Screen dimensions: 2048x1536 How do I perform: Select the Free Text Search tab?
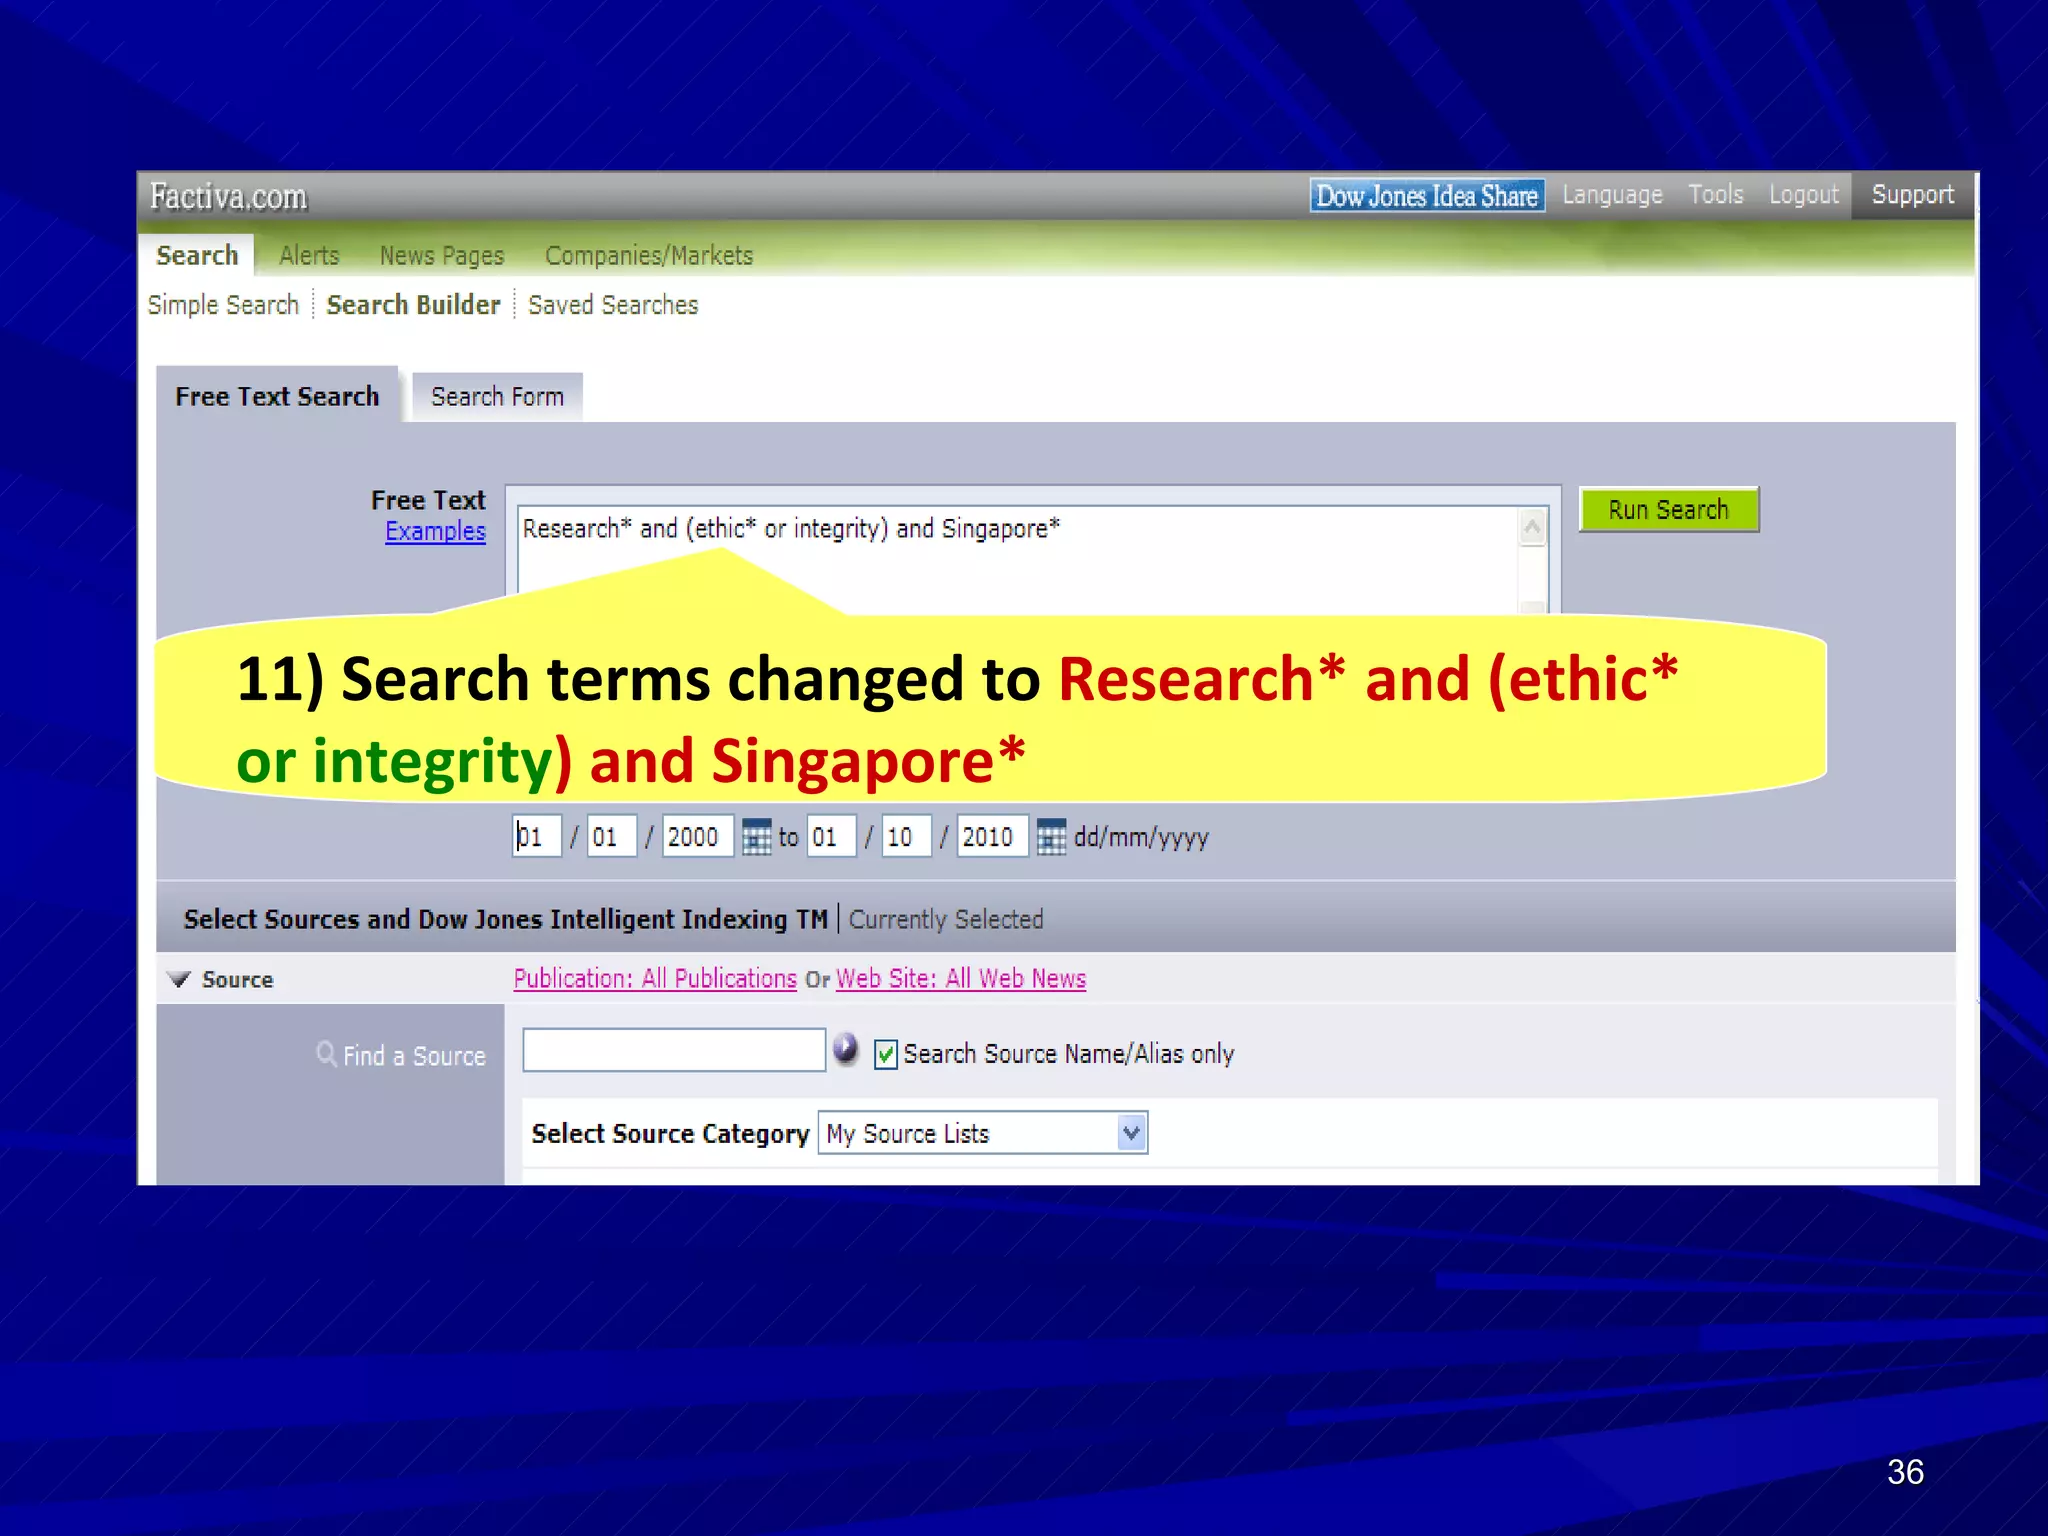pyautogui.click(x=277, y=396)
